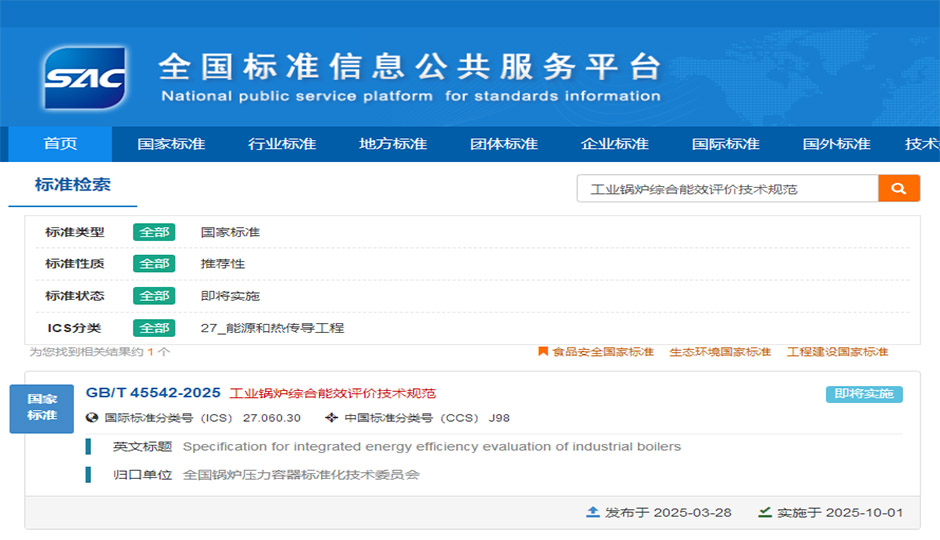The width and height of the screenshot is (940, 540).
Task: Click the globe icon next to 国际标准分类号
Action: (93, 418)
